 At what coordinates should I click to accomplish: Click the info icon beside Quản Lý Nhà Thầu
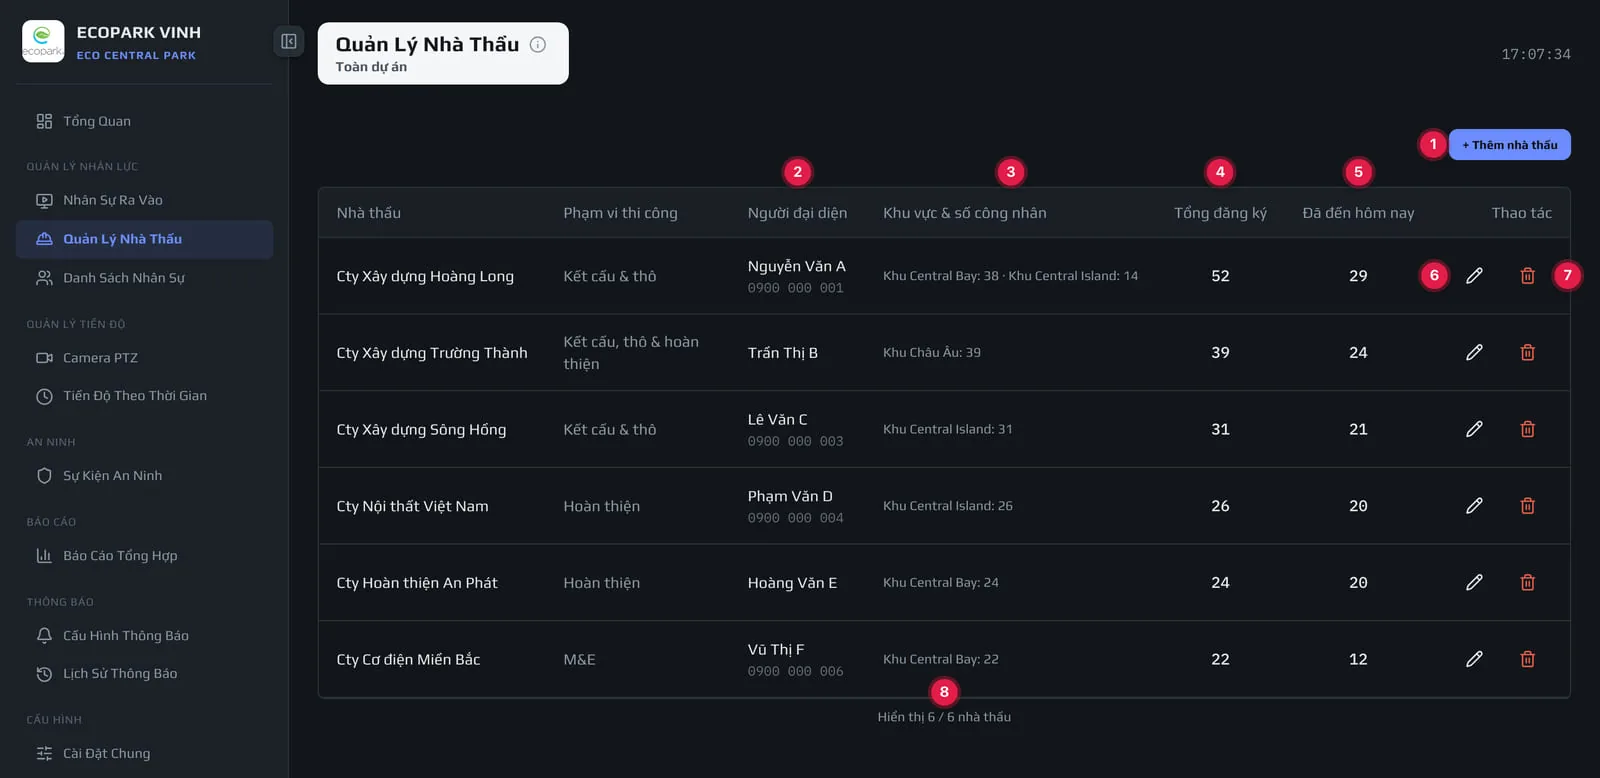(x=538, y=44)
